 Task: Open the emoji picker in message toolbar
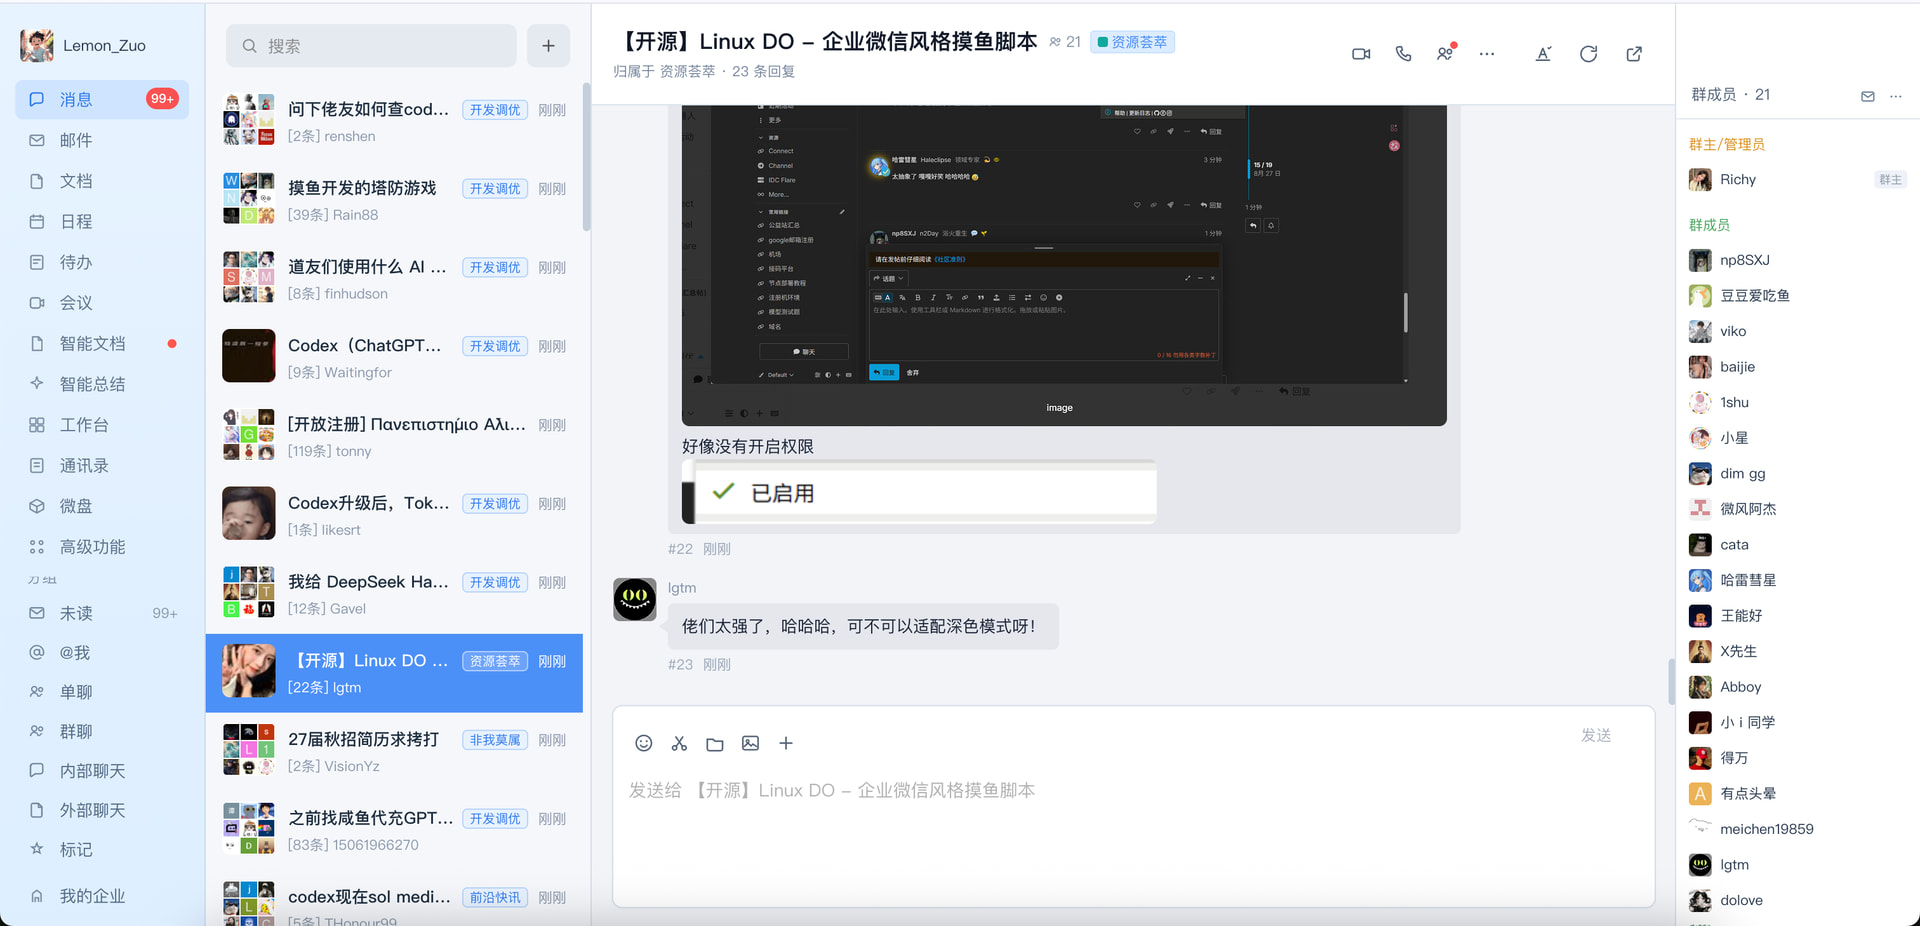coord(644,743)
